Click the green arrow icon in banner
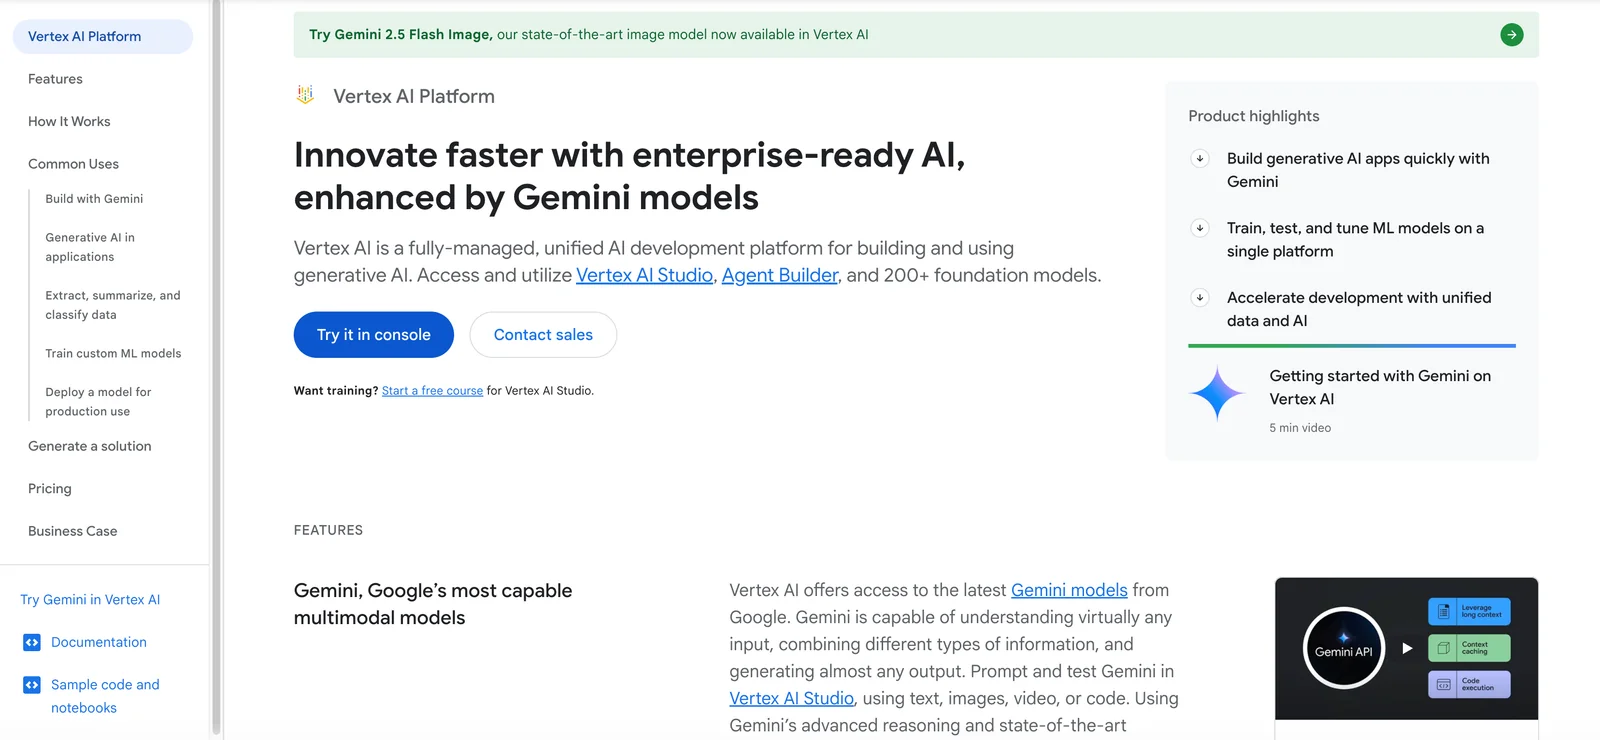Screen dimensions: 1600x740 (x=1511, y=35)
